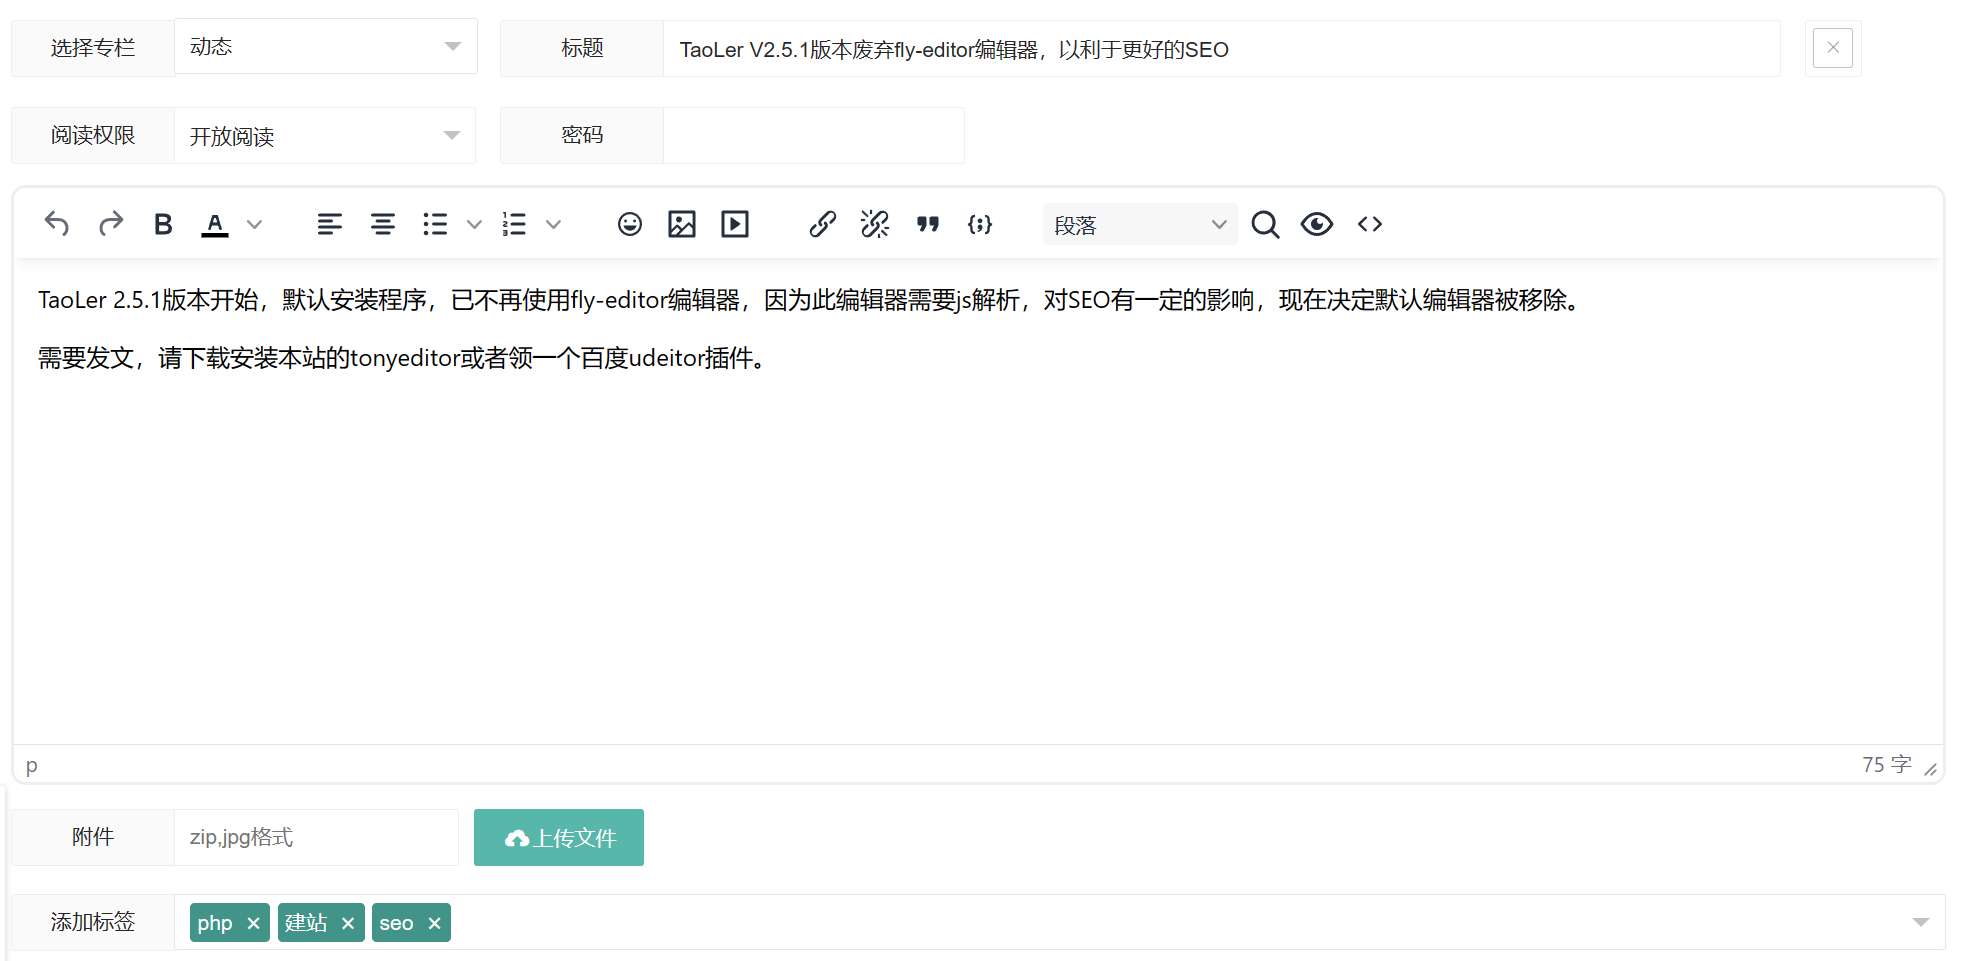
Task: Open the 选择专栏 column dropdown showing 动态
Action: 326,47
